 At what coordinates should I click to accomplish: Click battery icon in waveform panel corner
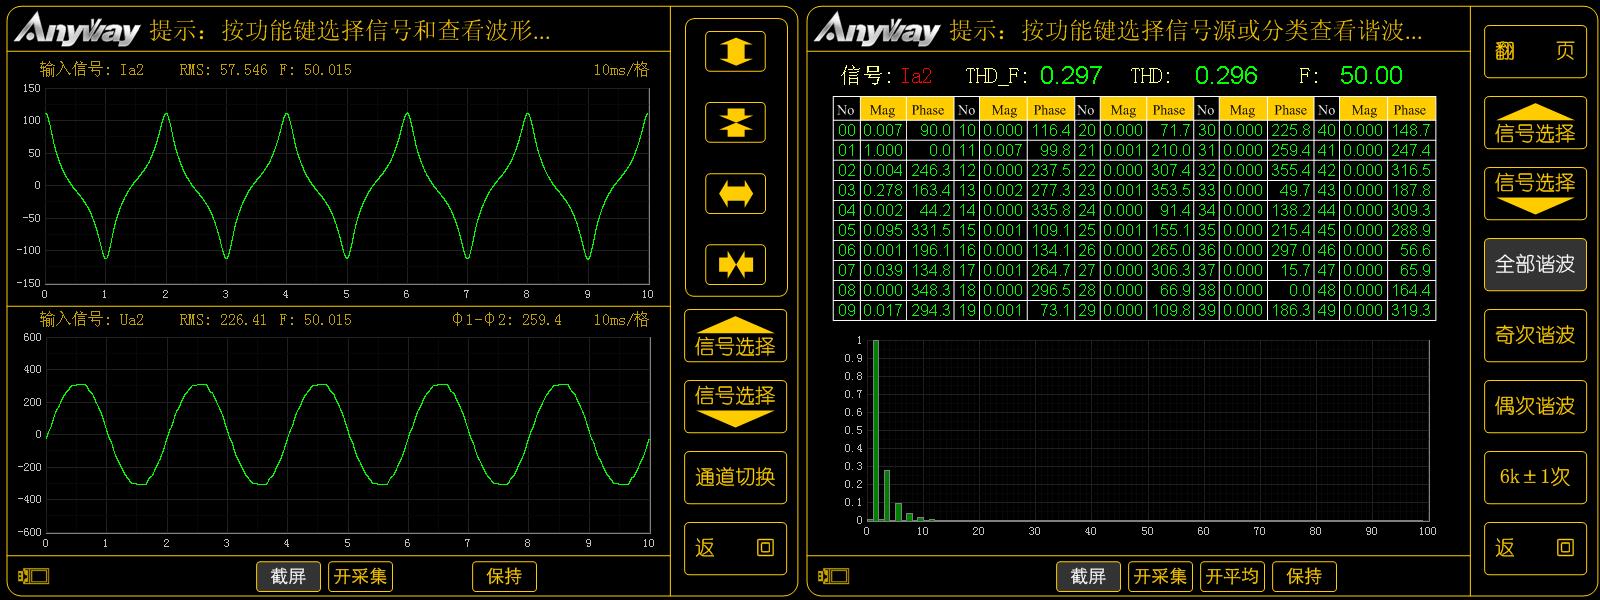point(33,576)
